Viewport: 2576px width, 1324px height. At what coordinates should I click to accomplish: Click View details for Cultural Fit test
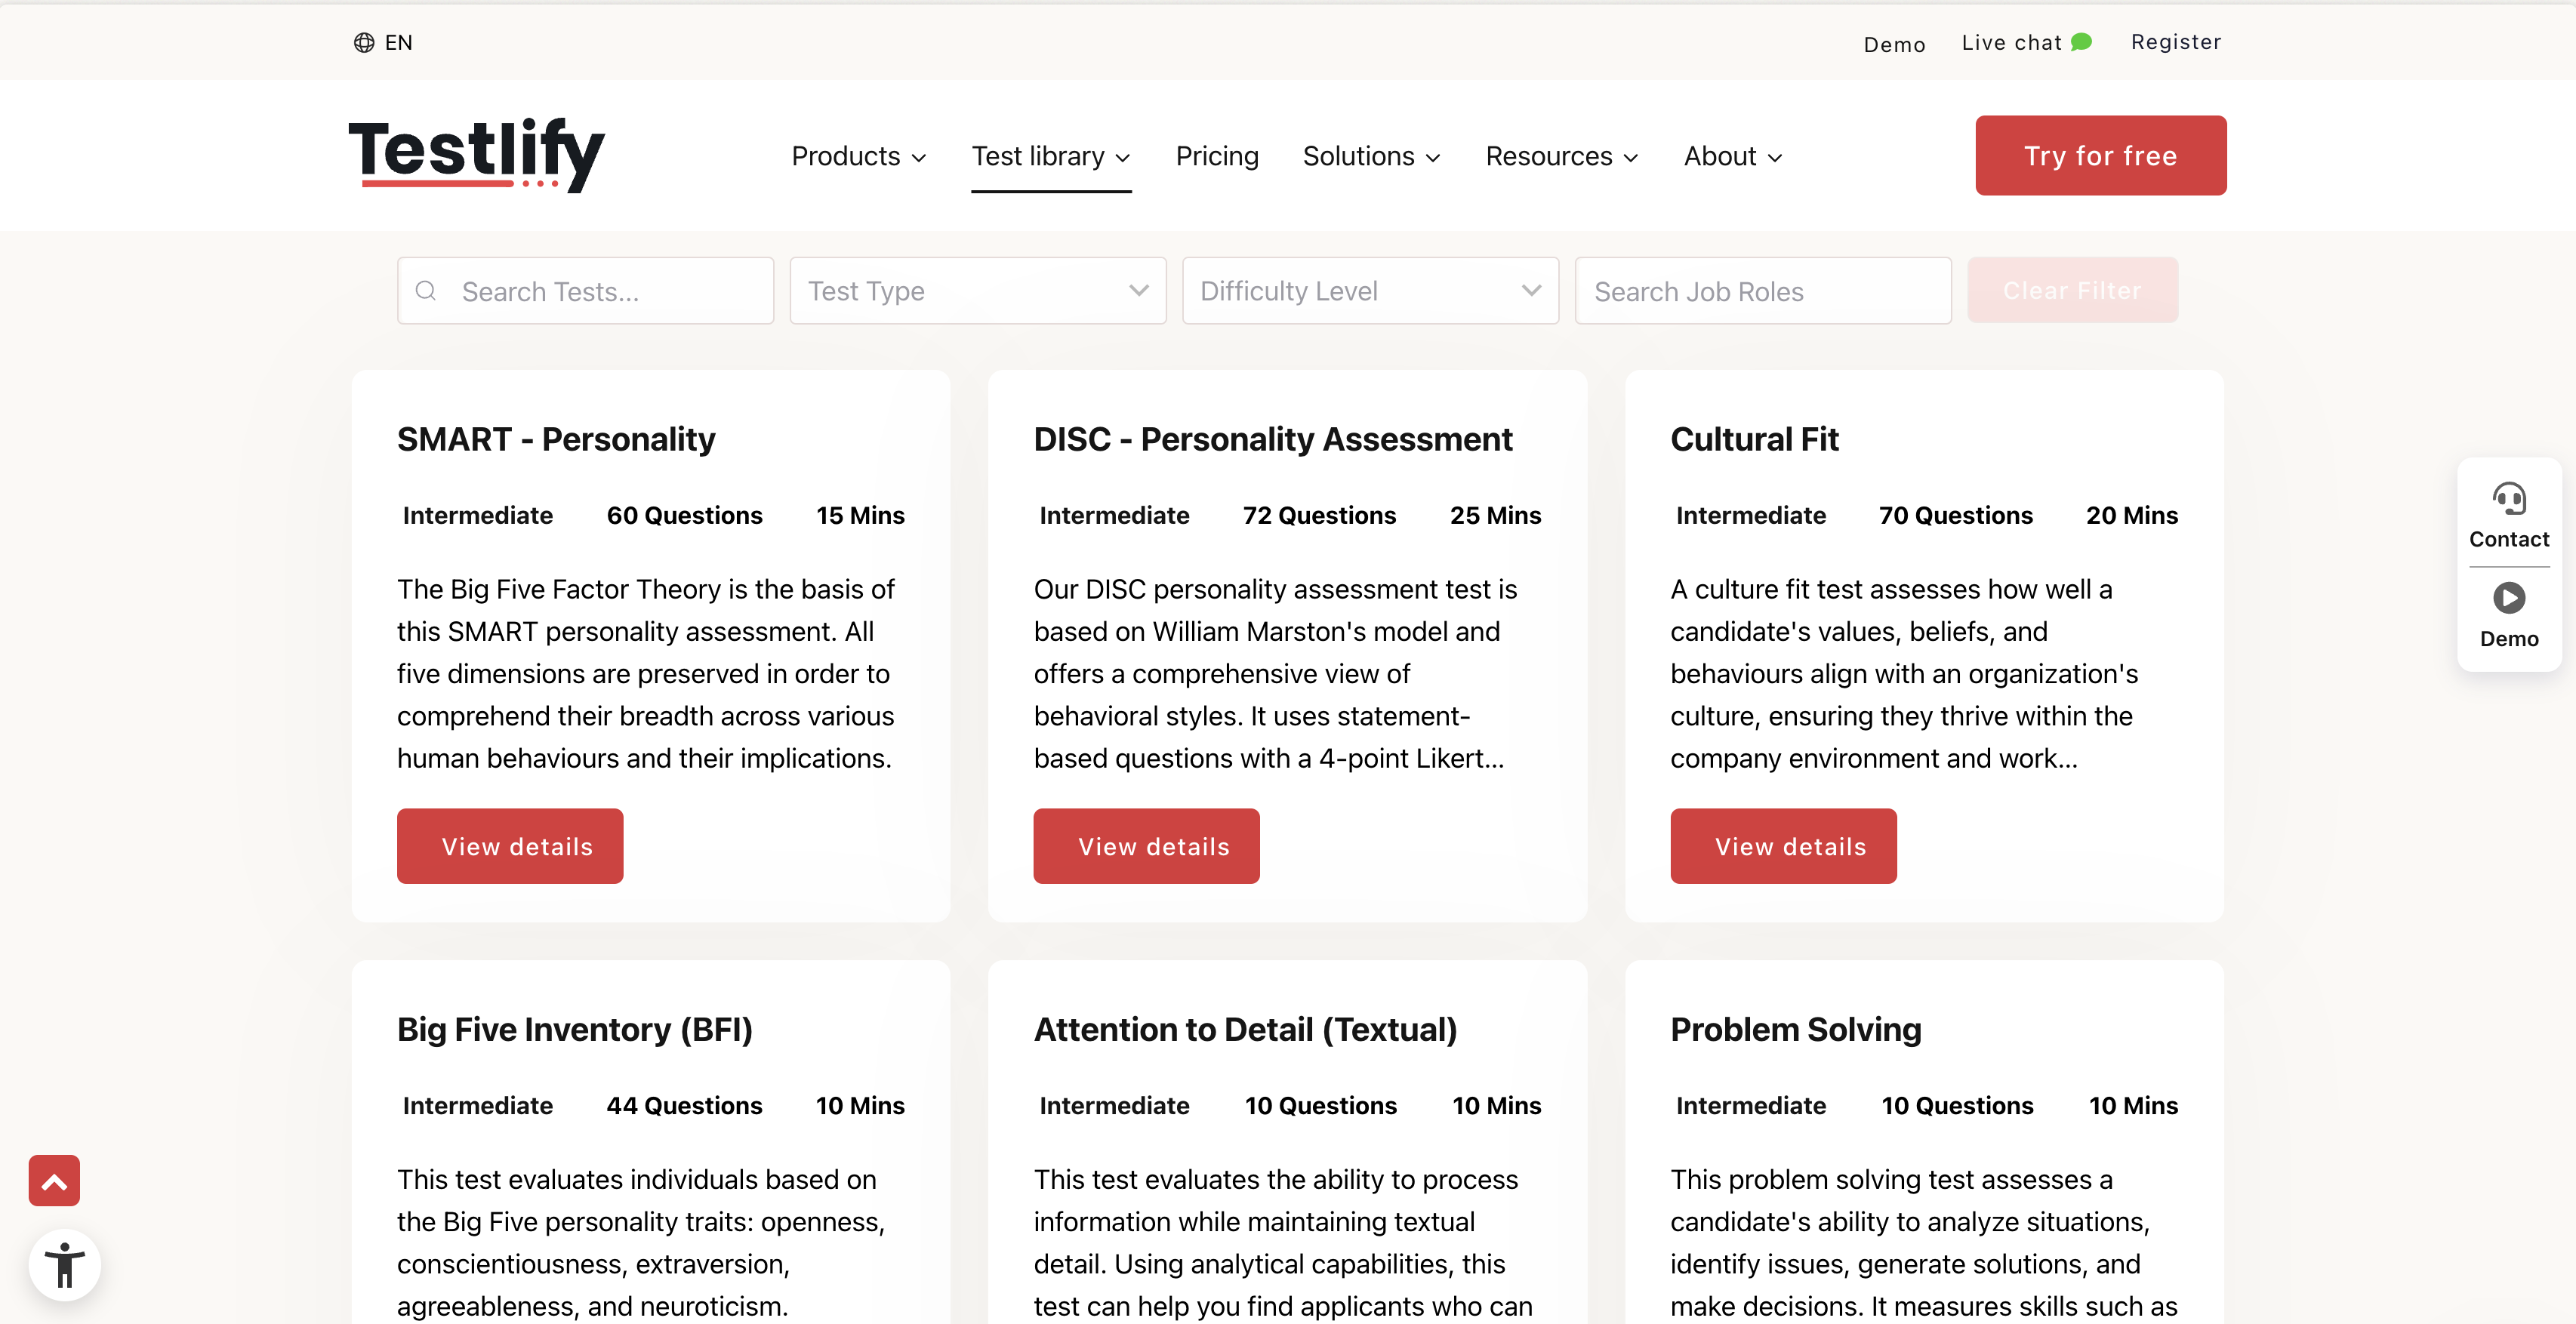[x=1789, y=846]
